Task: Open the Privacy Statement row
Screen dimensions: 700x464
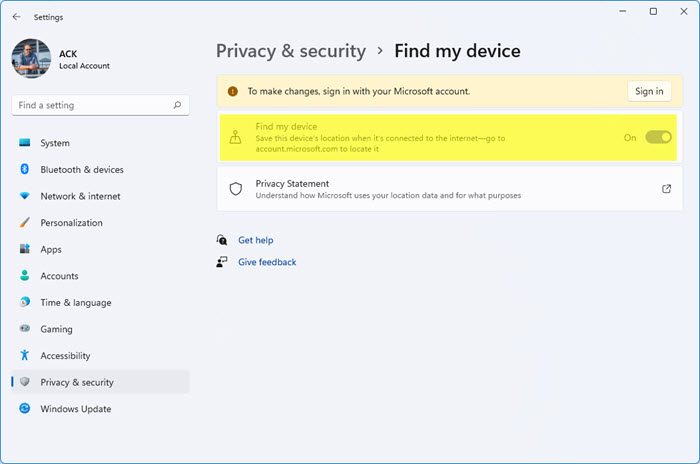Action: (x=450, y=188)
